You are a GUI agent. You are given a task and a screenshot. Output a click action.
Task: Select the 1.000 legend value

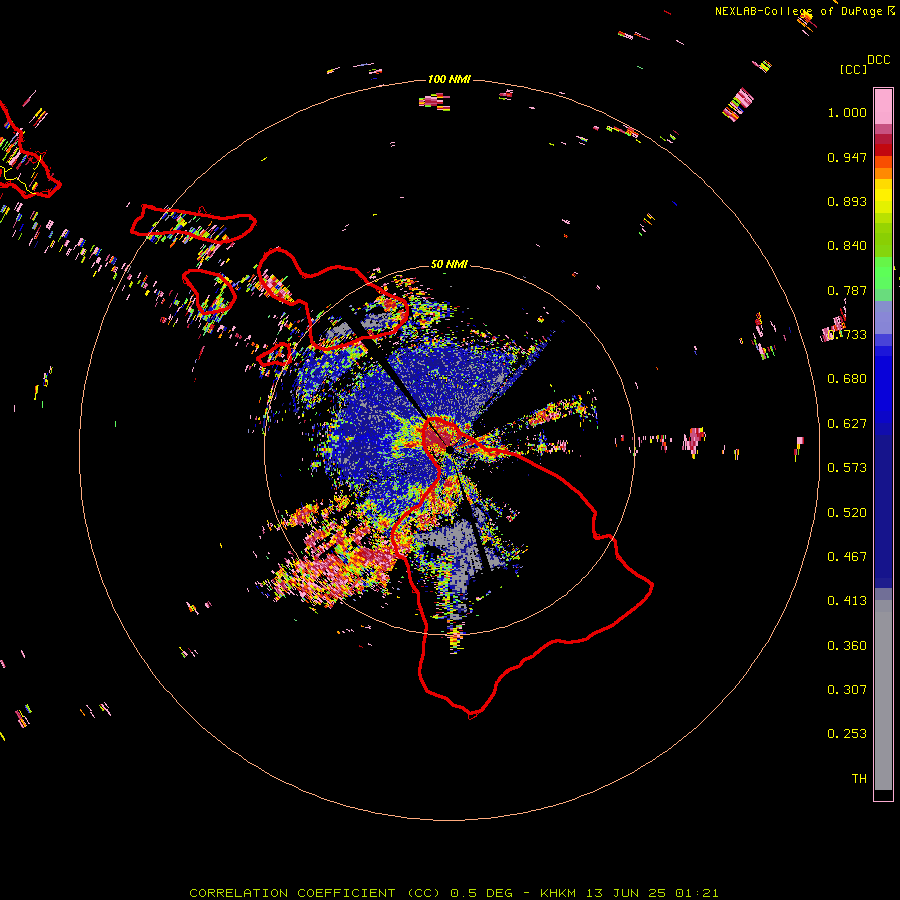pyautogui.click(x=847, y=112)
